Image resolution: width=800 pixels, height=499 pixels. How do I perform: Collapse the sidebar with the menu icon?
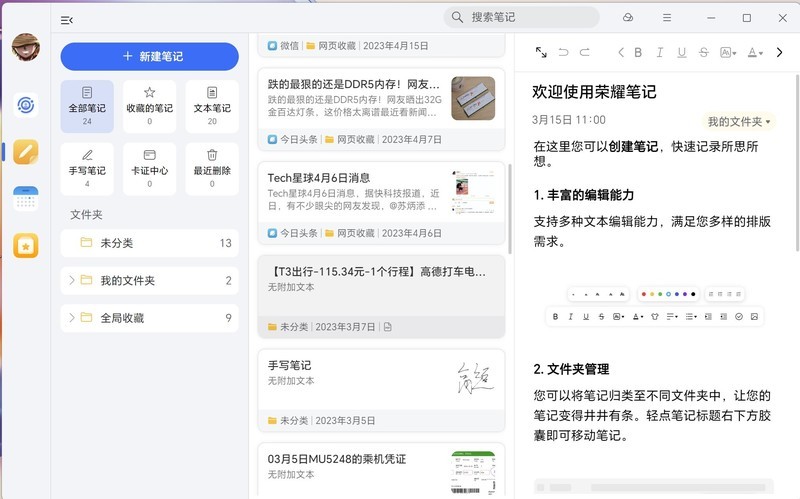coord(67,20)
